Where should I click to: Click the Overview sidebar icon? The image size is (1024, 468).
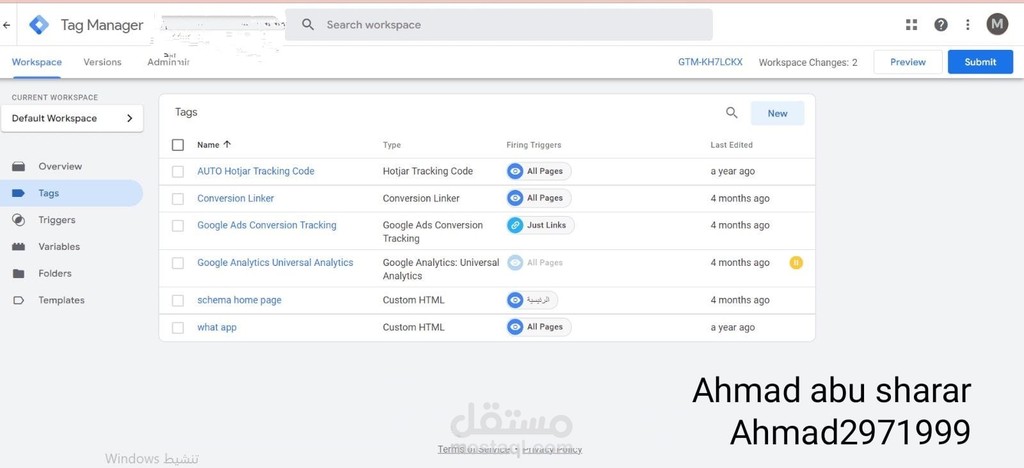(x=18, y=166)
